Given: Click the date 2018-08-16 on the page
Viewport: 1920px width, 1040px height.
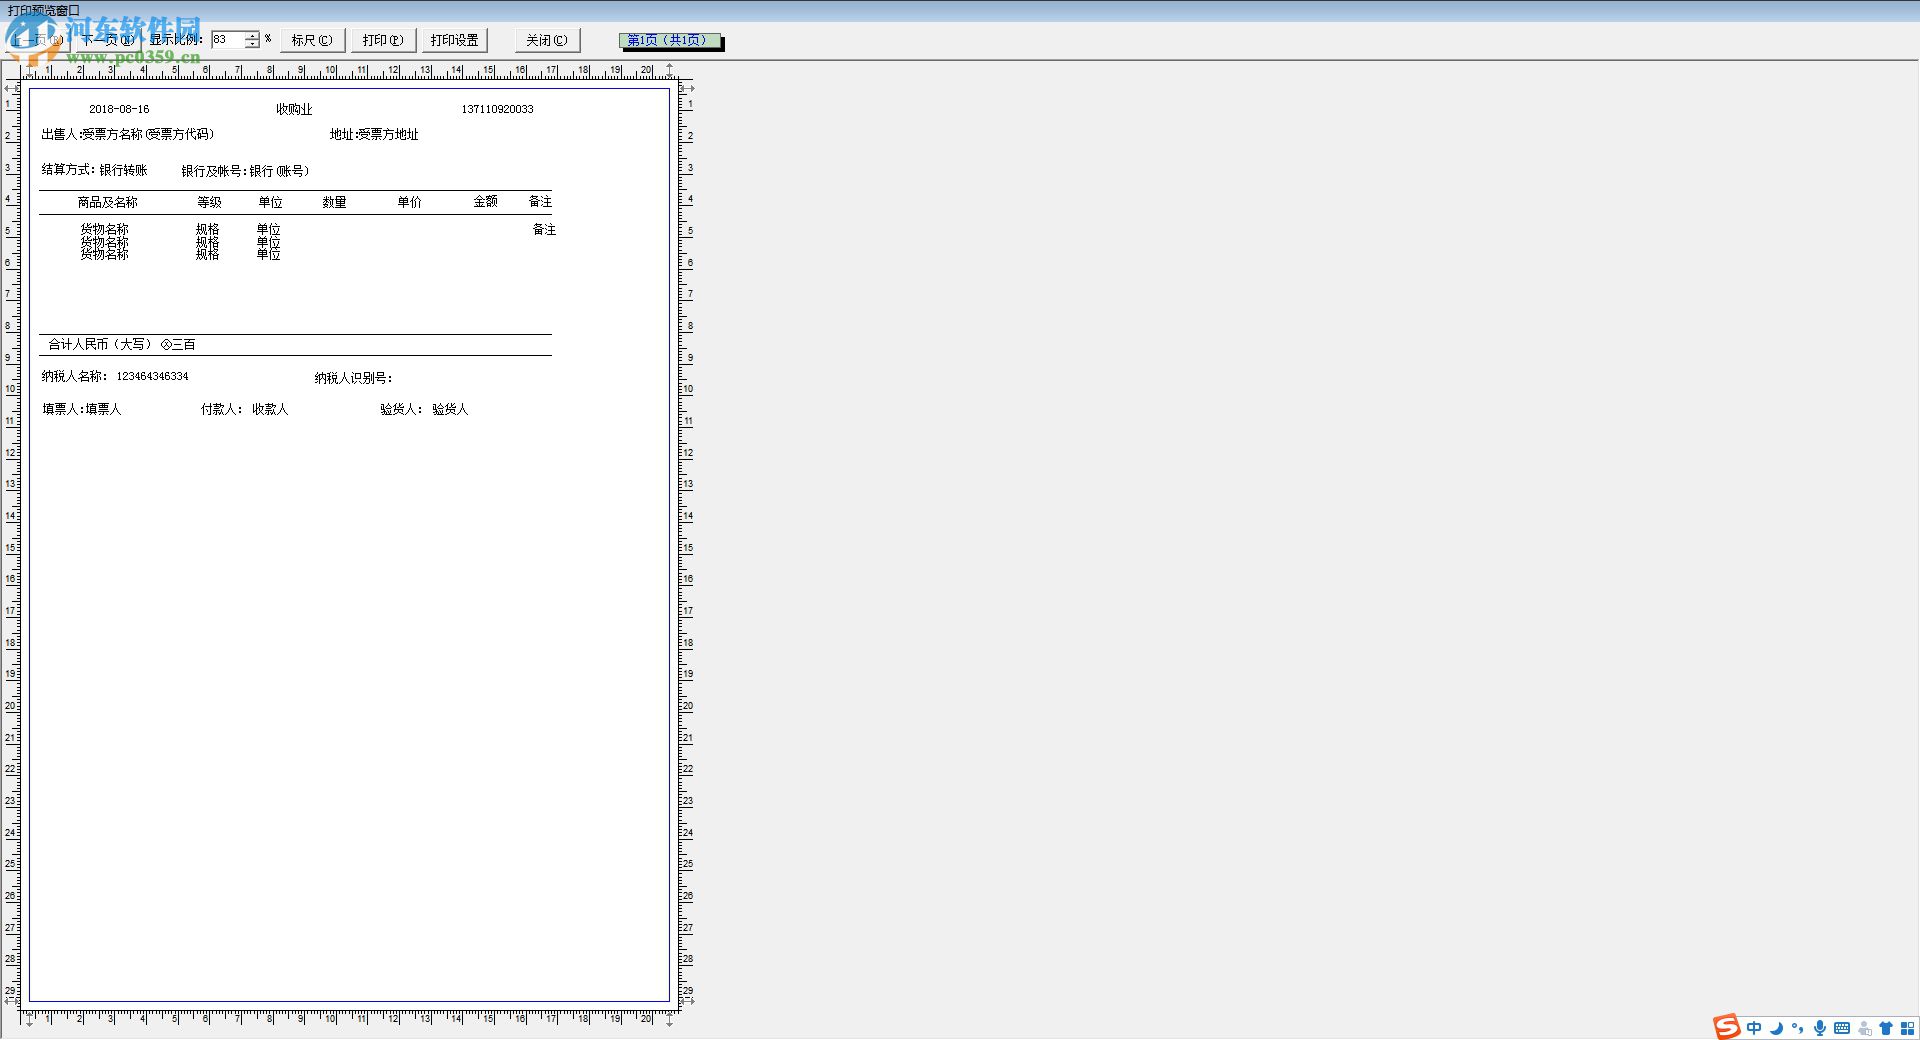Looking at the screenshot, I should 119,109.
